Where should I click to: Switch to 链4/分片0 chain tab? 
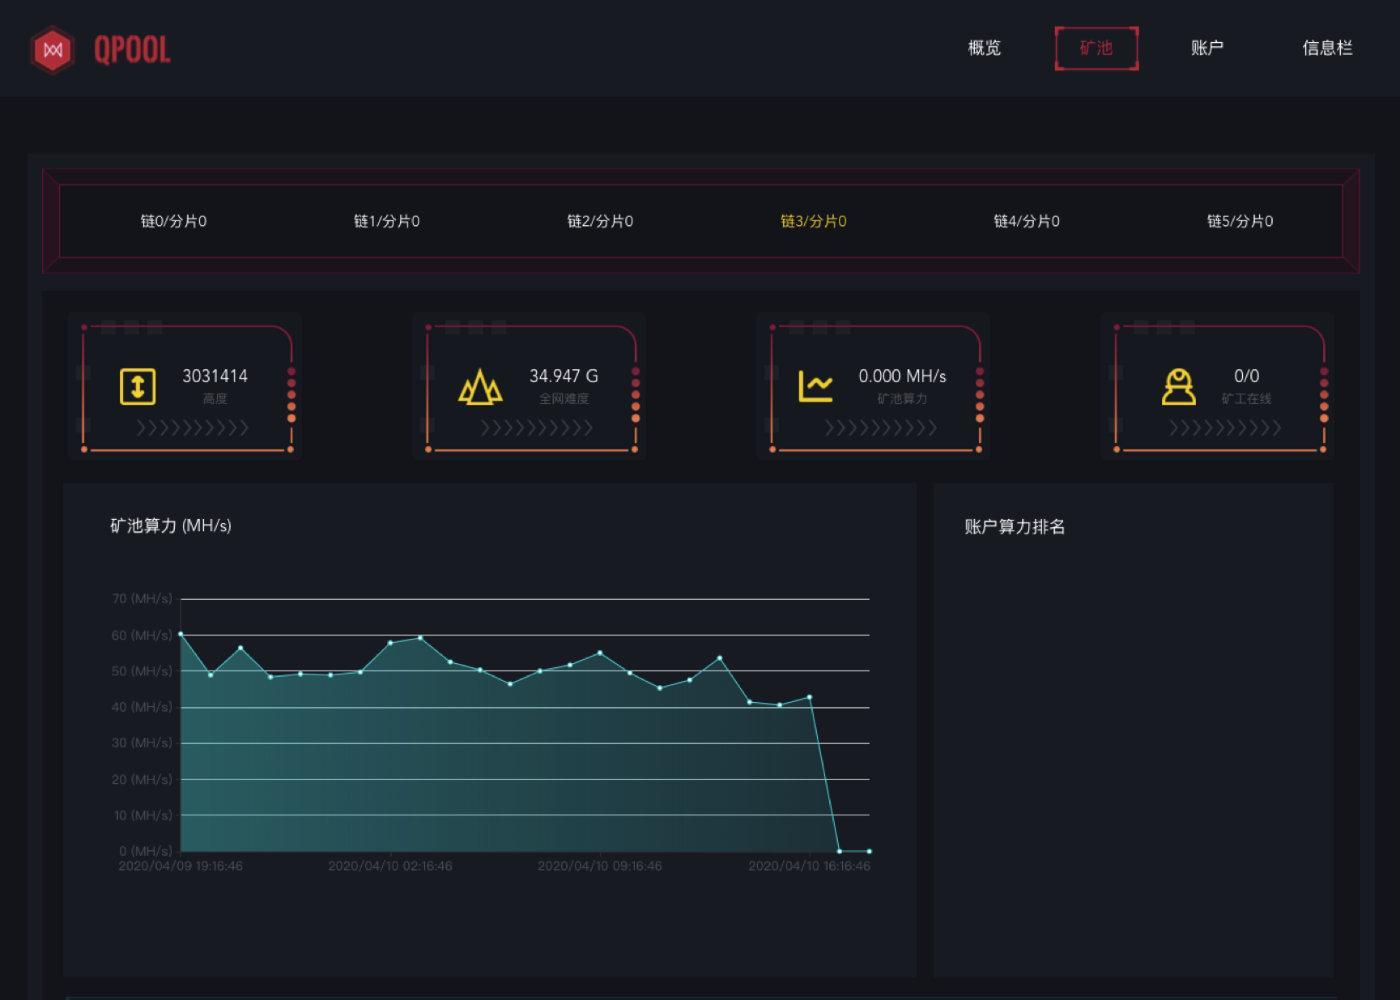tap(1026, 221)
